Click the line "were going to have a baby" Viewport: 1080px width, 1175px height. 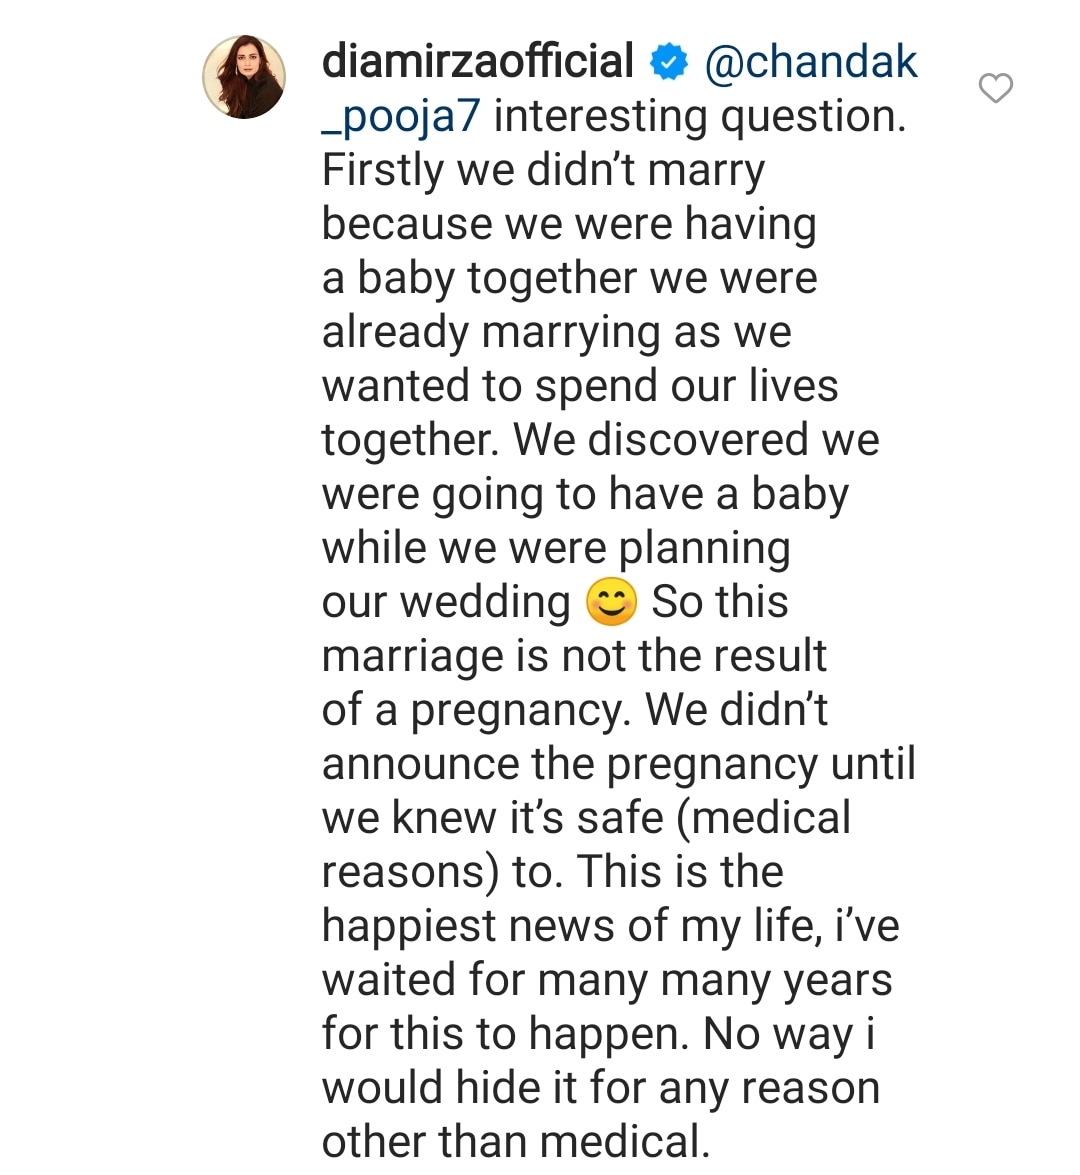pyautogui.click(x=585, y=494)
